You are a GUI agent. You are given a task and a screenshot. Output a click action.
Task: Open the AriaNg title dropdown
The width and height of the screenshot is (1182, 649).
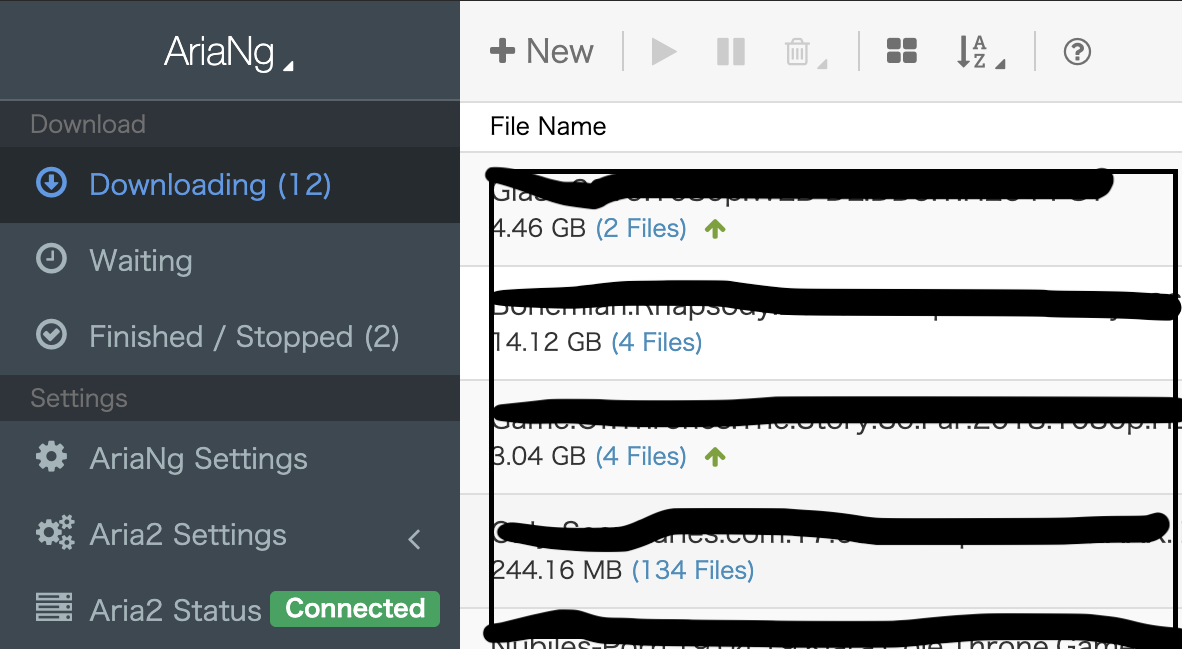[229, 53]
